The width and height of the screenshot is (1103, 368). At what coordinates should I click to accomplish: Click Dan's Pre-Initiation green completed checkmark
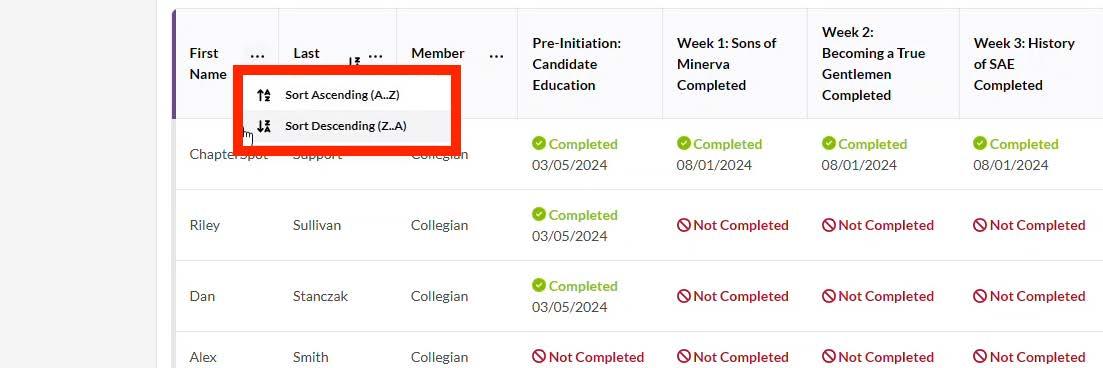[539, 285]
